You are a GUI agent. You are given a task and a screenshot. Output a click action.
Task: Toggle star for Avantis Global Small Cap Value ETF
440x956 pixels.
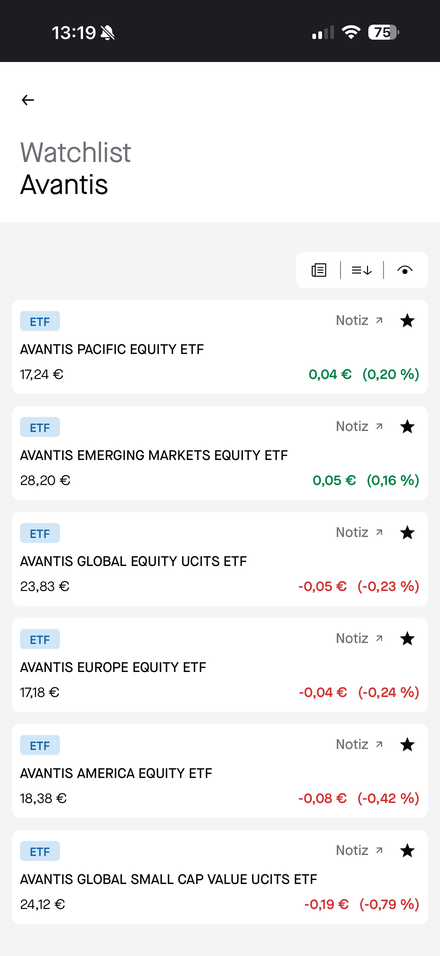pos(407,851)
